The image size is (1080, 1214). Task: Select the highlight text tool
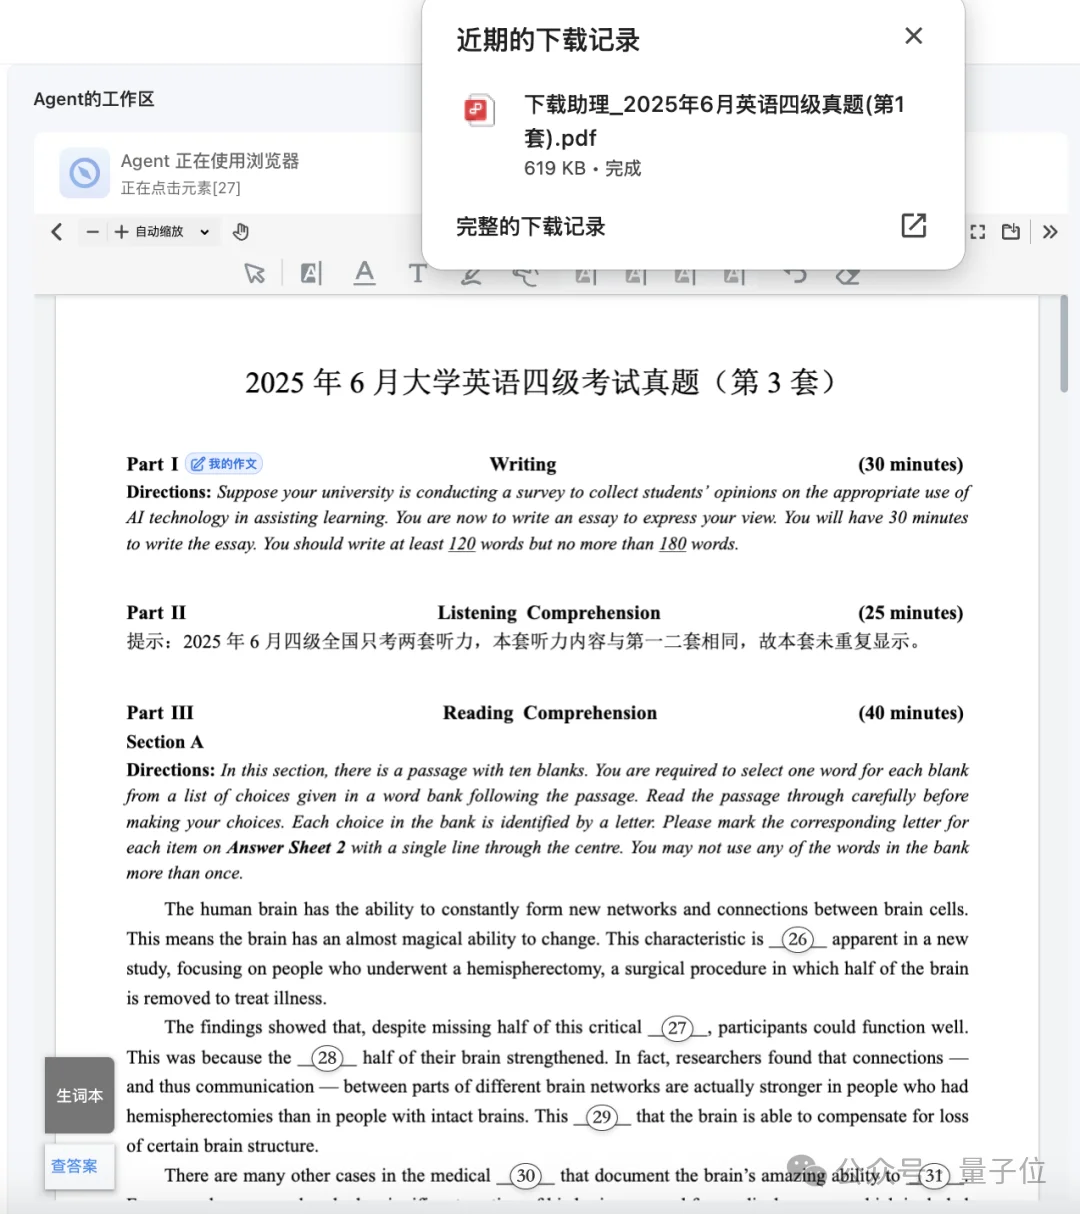coord(309,272)
